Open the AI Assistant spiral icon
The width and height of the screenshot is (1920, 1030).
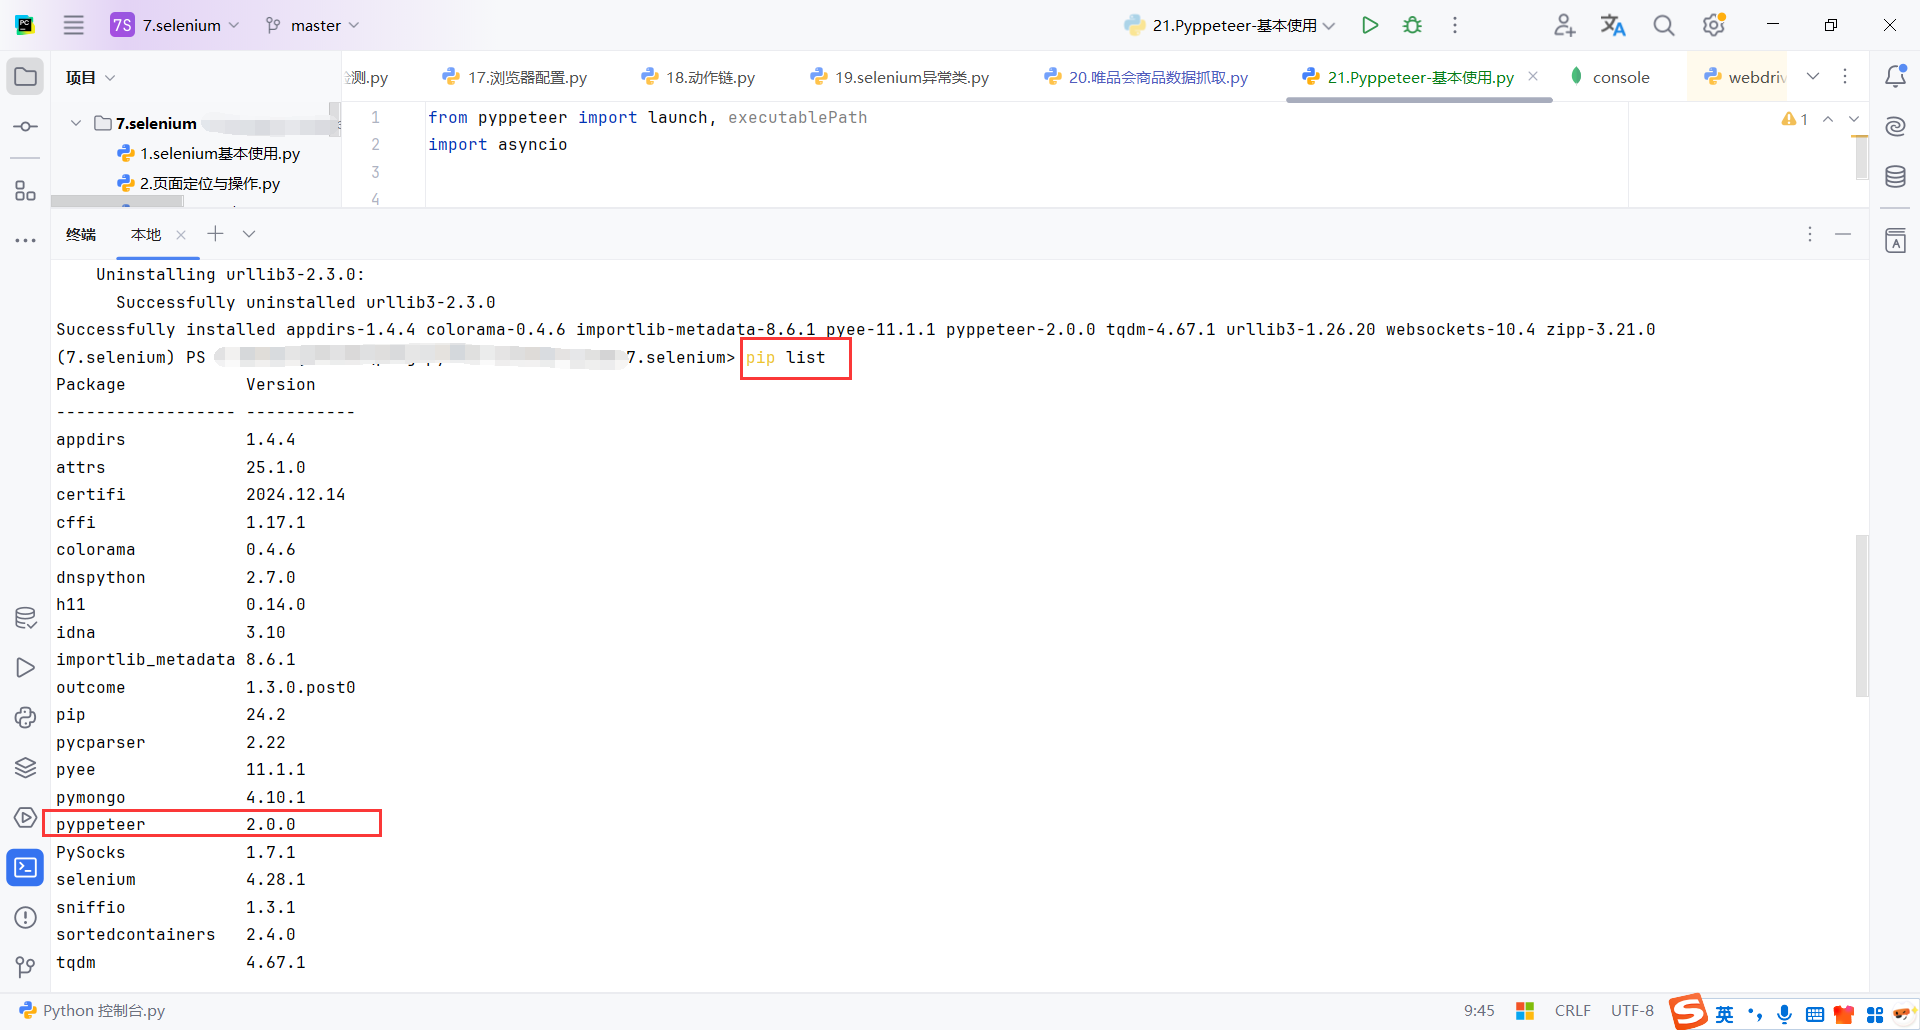[x=1895, y=127]
